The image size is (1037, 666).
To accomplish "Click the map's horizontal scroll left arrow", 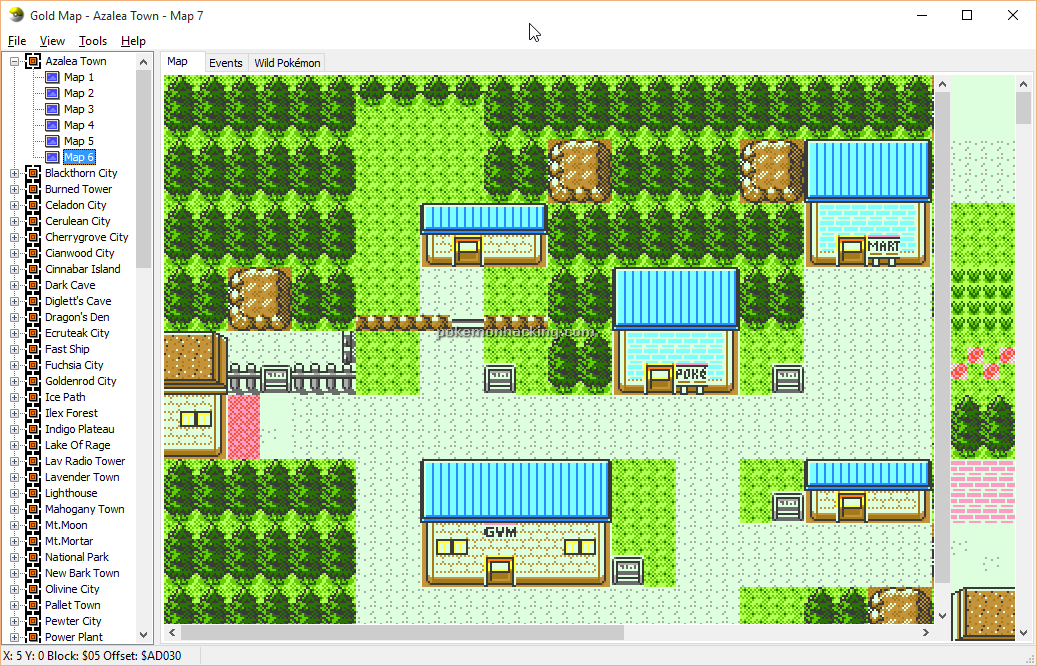I will (x=172, y=633).
